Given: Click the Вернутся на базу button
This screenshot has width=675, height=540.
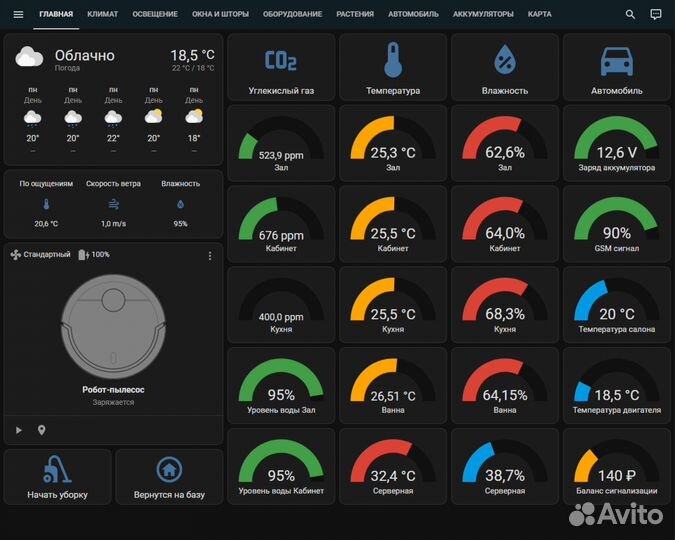Looking at the screenshot, I should pyautogui.click(x=169, y=476).
